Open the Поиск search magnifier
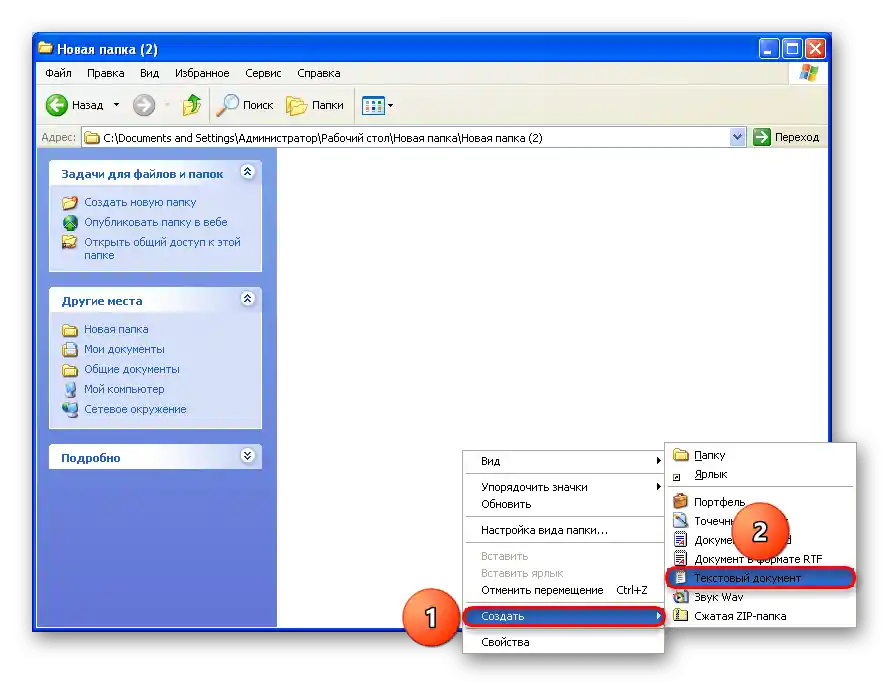Viewport: 889px width, 686px height. point(227,105)
